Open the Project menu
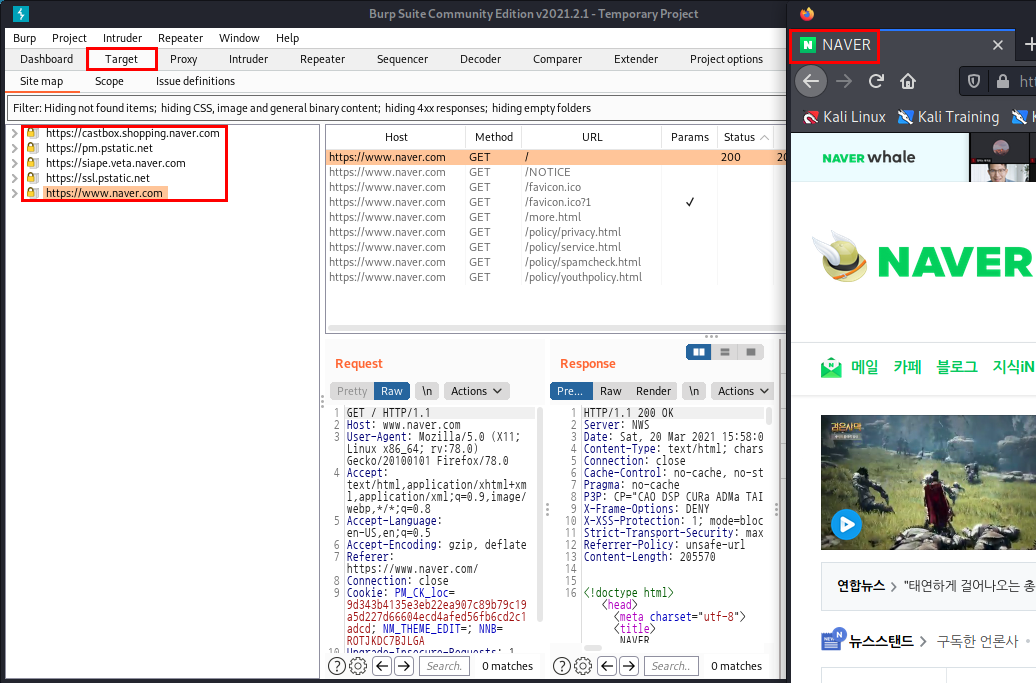This screenshot has height=683, width=1036. (x=69, y=38)
